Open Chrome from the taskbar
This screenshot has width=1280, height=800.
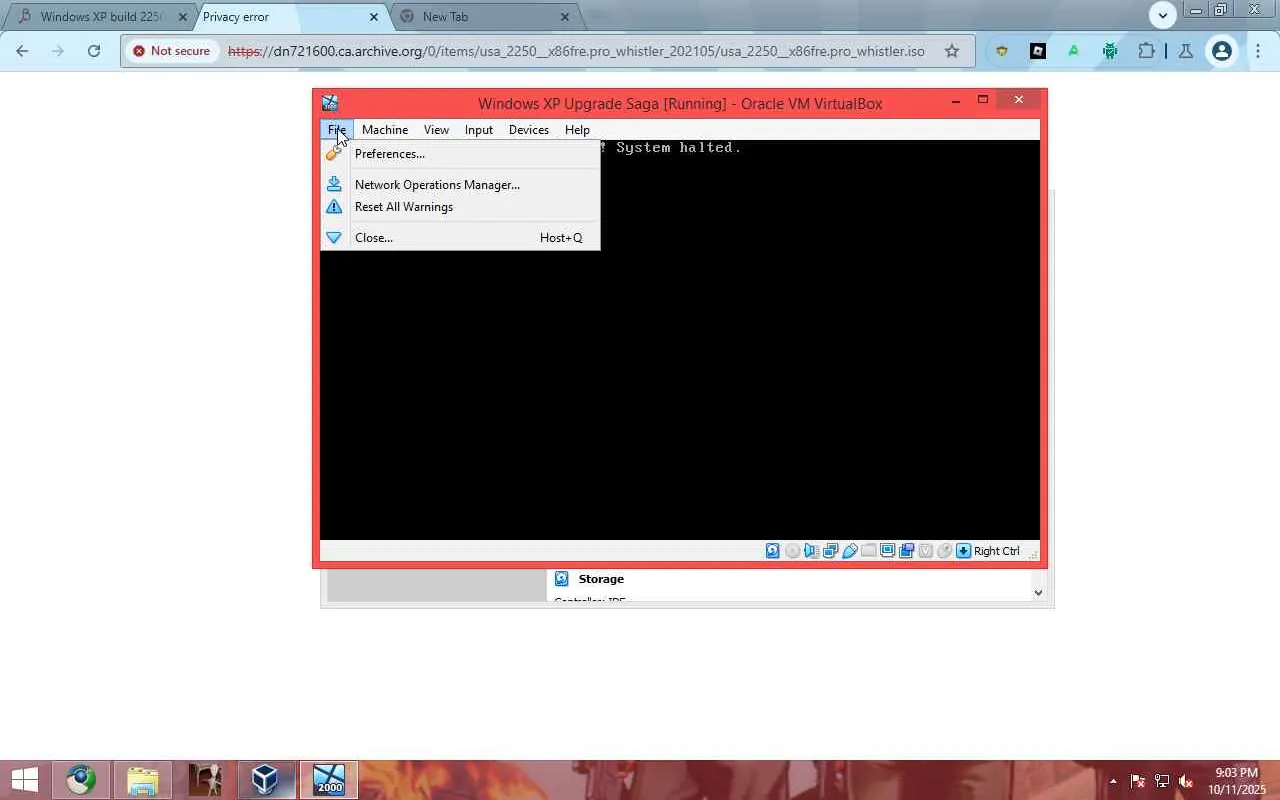[82, 780]
